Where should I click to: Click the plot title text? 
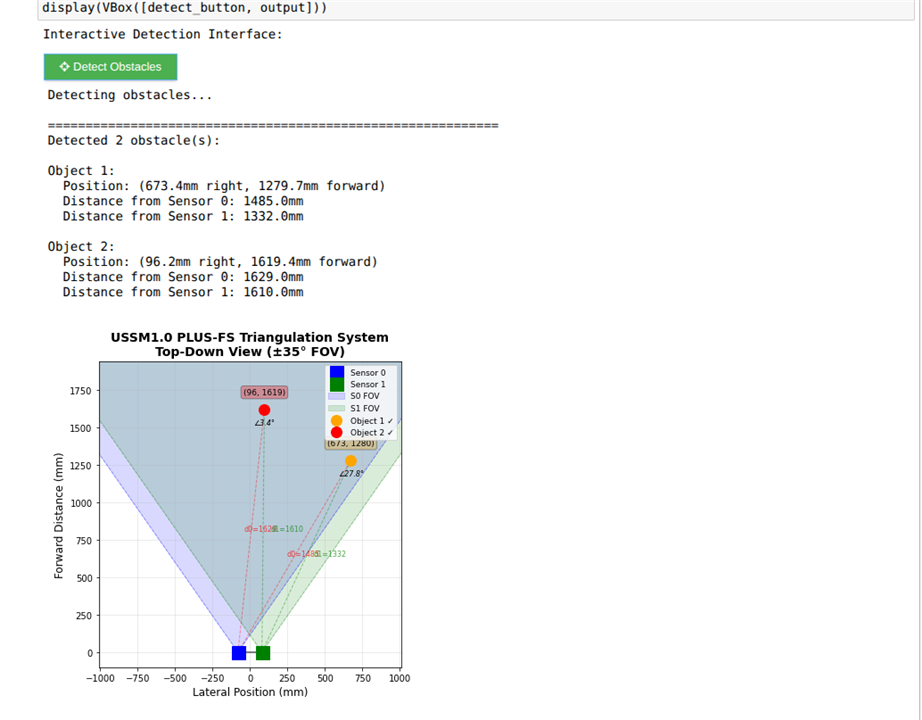click(x=250, y=344)
